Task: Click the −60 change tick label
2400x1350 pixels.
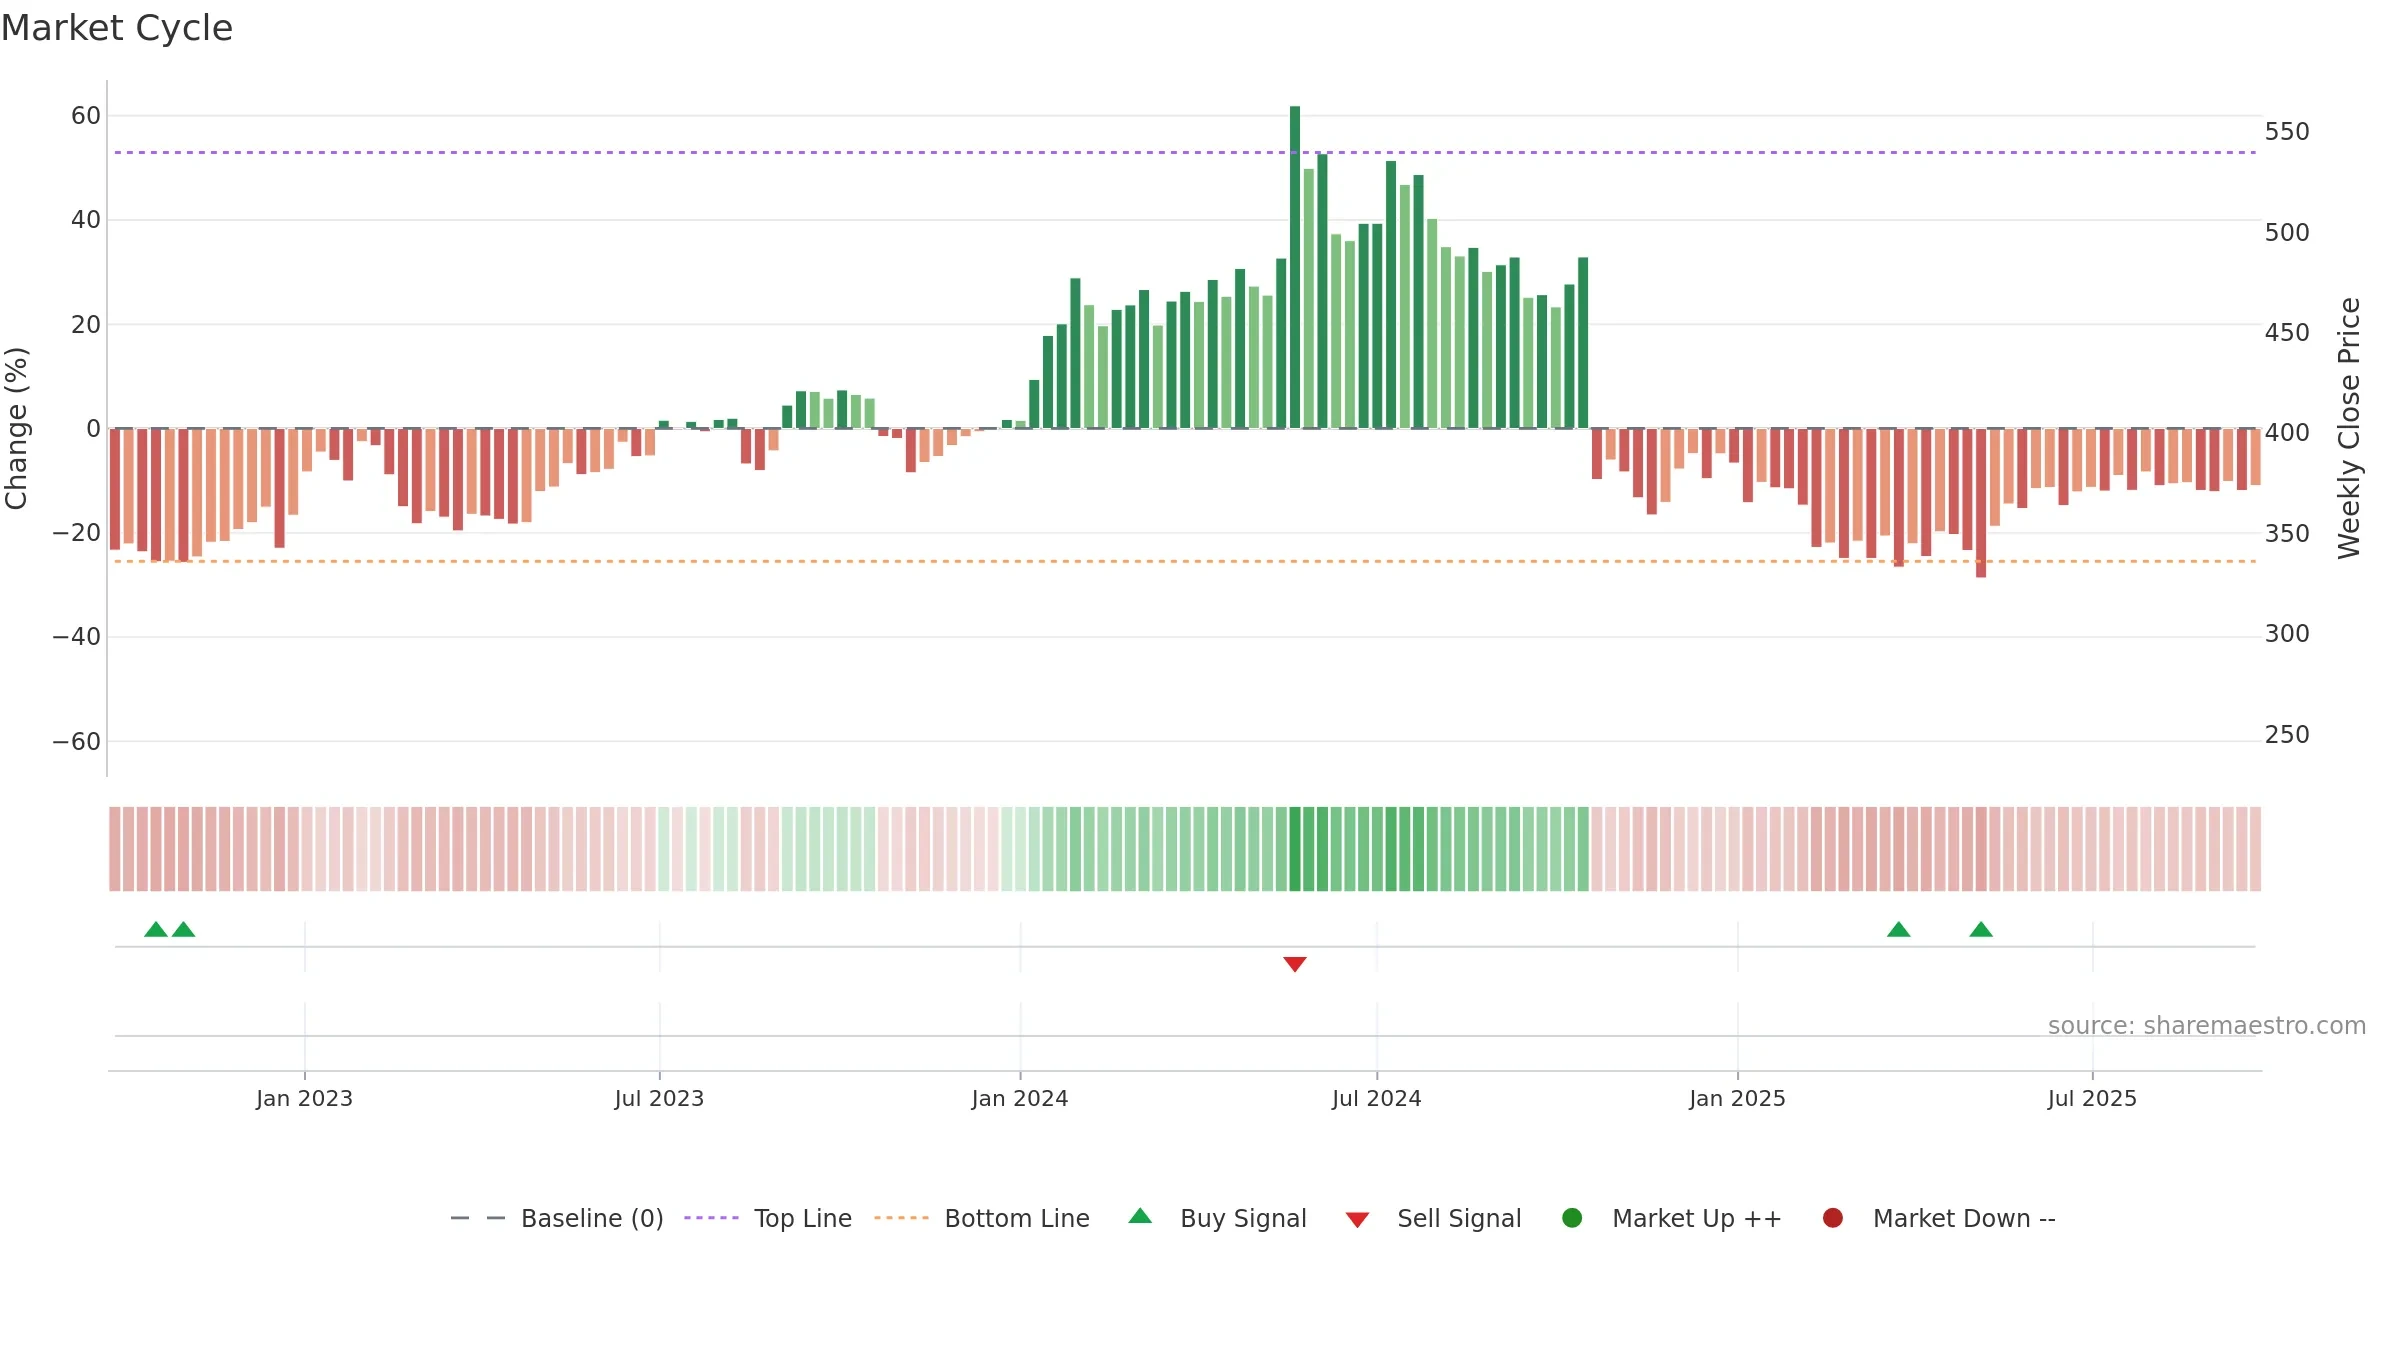Action: [77, 742]
